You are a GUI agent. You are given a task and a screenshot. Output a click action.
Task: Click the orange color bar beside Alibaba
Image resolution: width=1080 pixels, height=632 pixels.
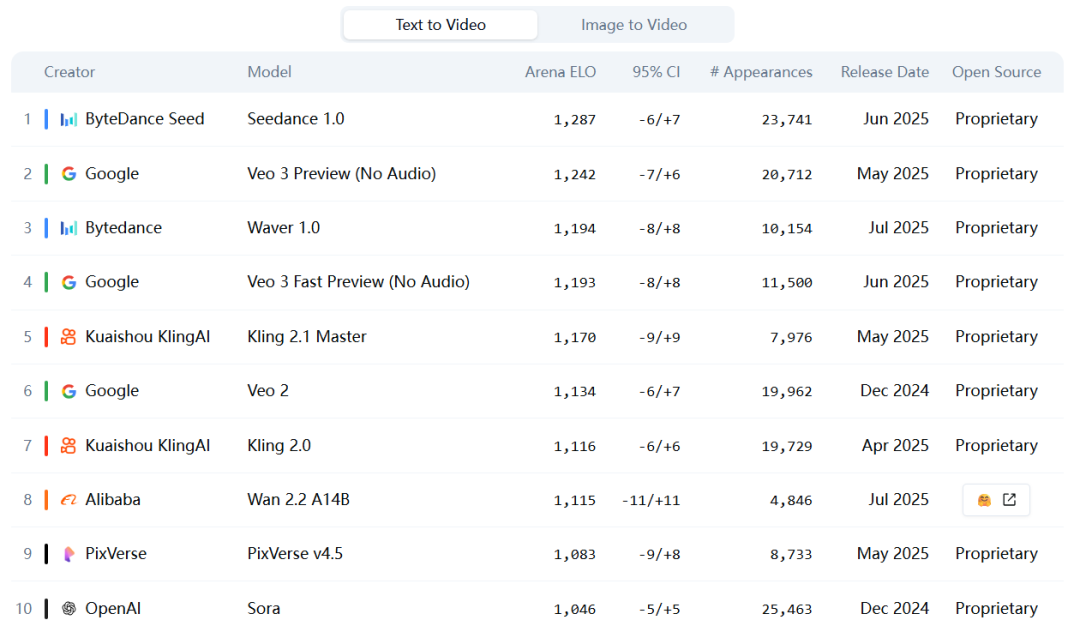pos(46,500)
